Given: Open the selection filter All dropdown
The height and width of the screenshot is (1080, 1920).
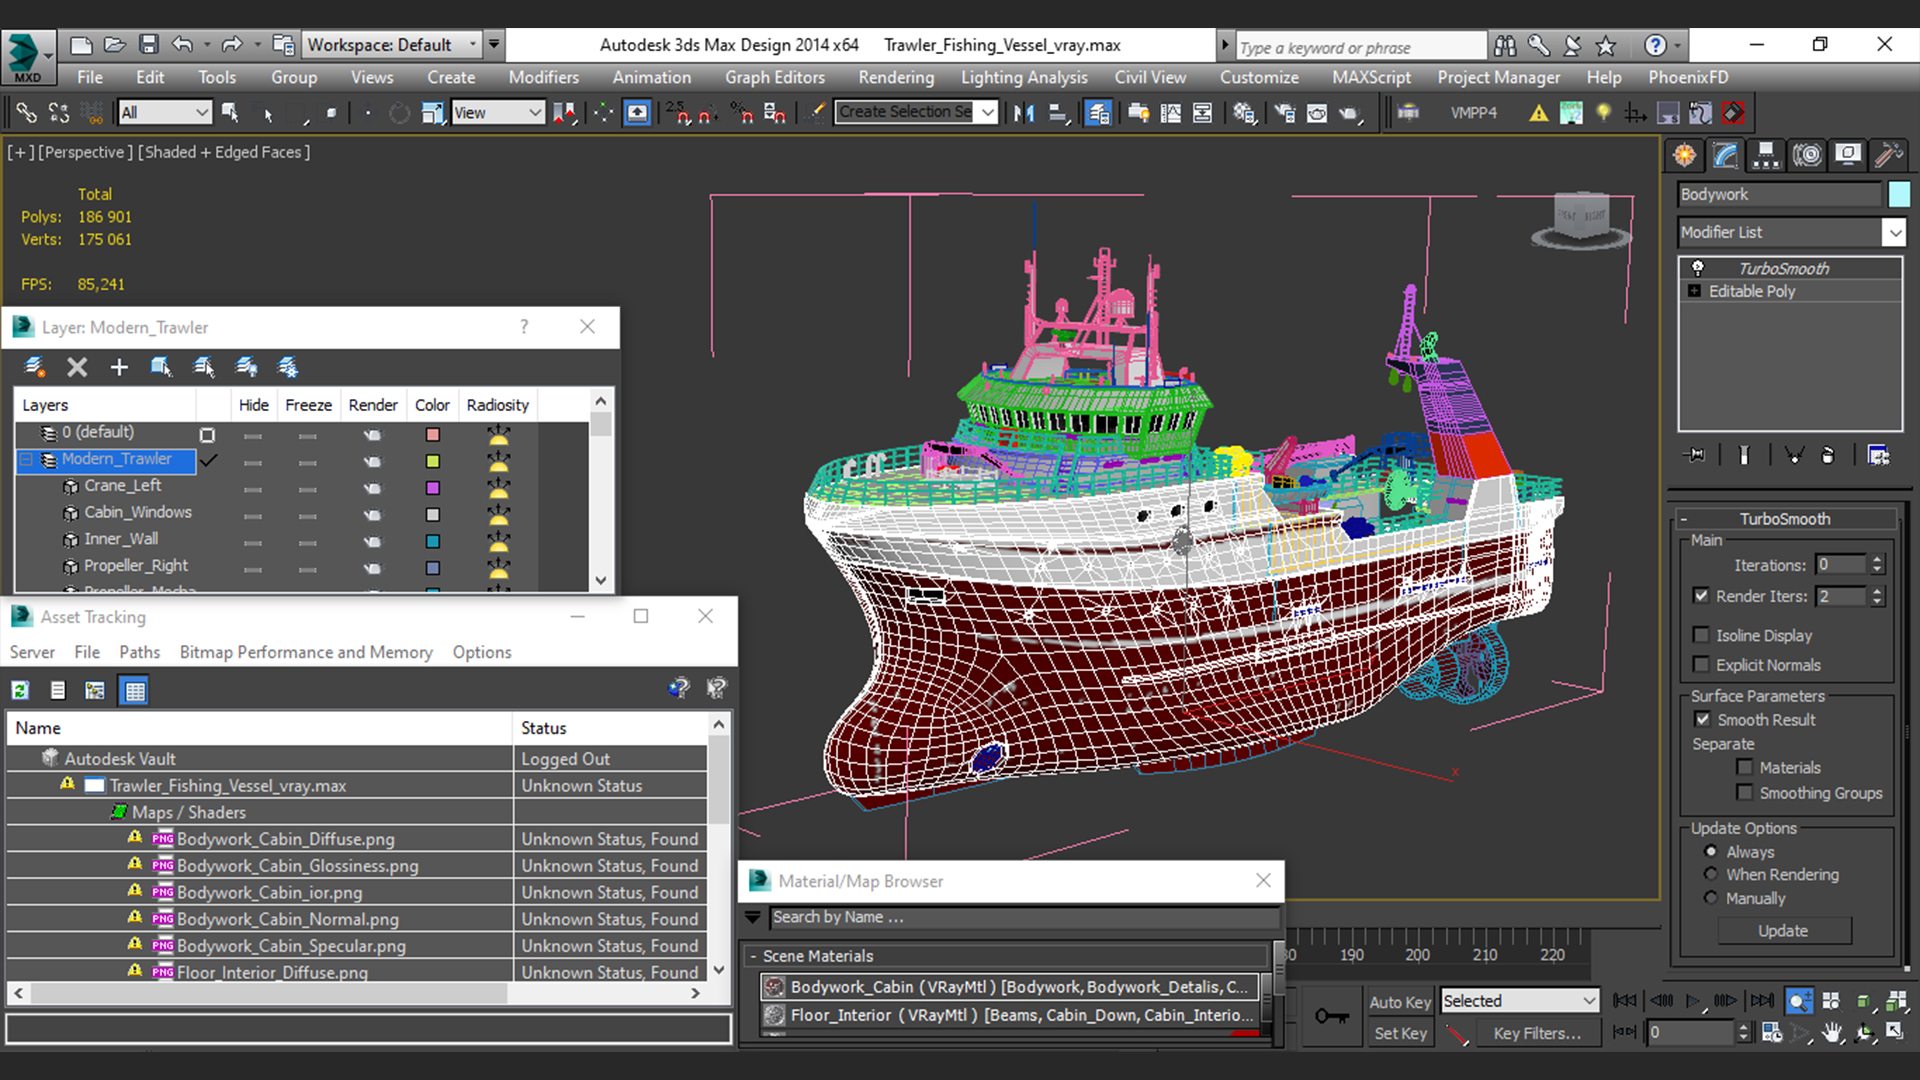Looking at the screenshot, I should tap(164, 113).
